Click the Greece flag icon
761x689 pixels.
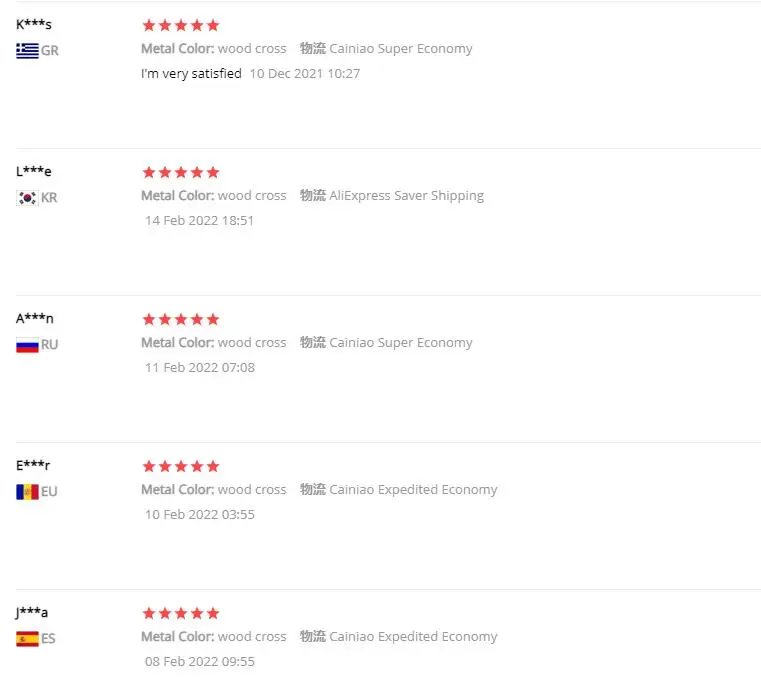tap(27, 50)
